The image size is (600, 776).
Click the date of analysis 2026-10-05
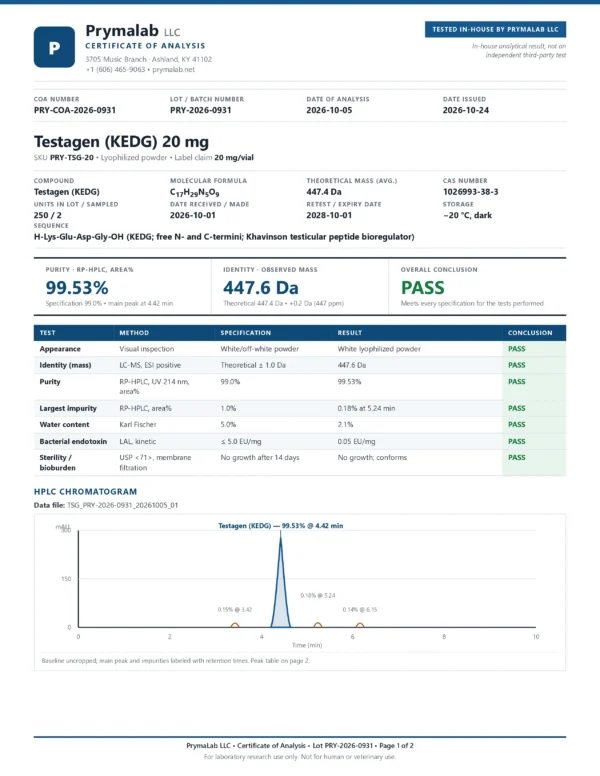point(329,110)
